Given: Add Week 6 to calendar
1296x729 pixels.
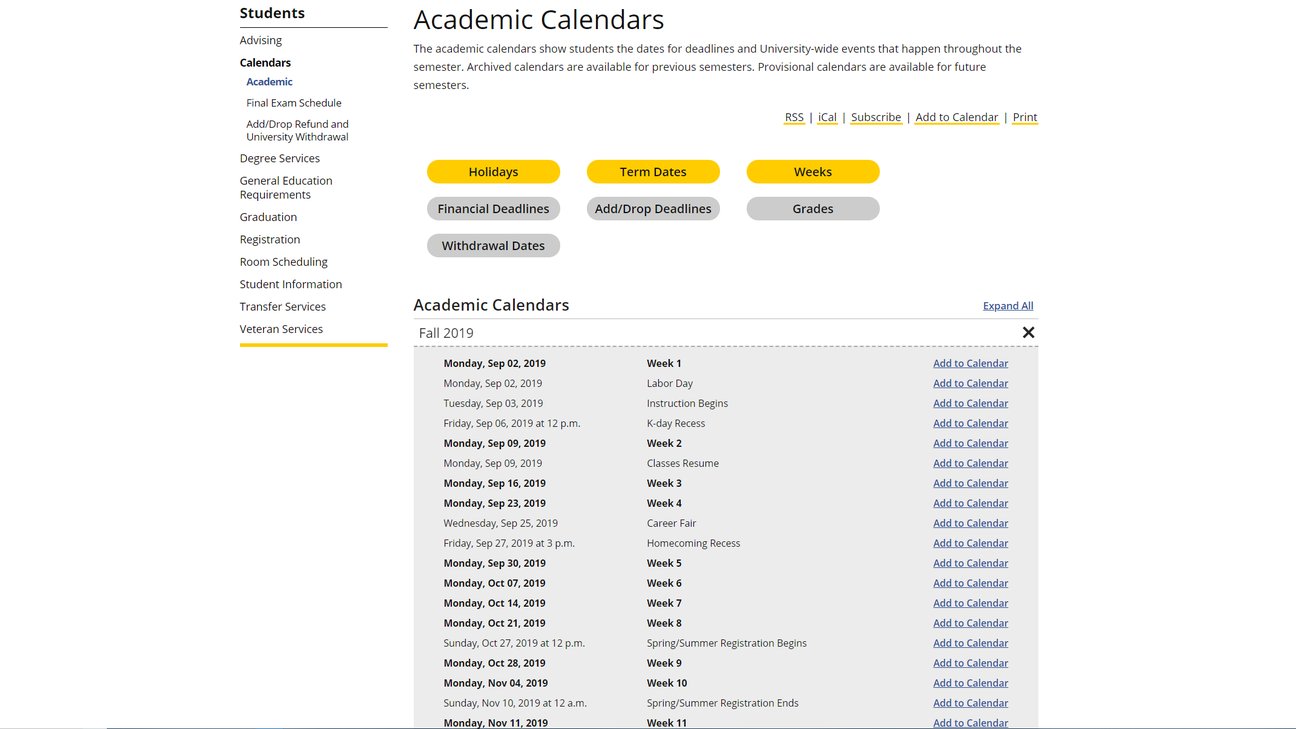Looking at the screenshot, I should pos(971,583).
